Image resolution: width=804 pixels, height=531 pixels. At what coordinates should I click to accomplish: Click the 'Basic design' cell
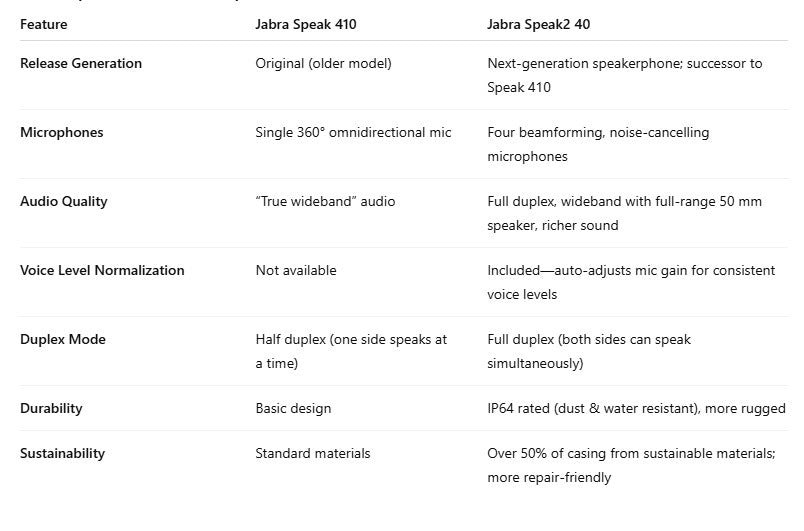[x=293, y=408]
